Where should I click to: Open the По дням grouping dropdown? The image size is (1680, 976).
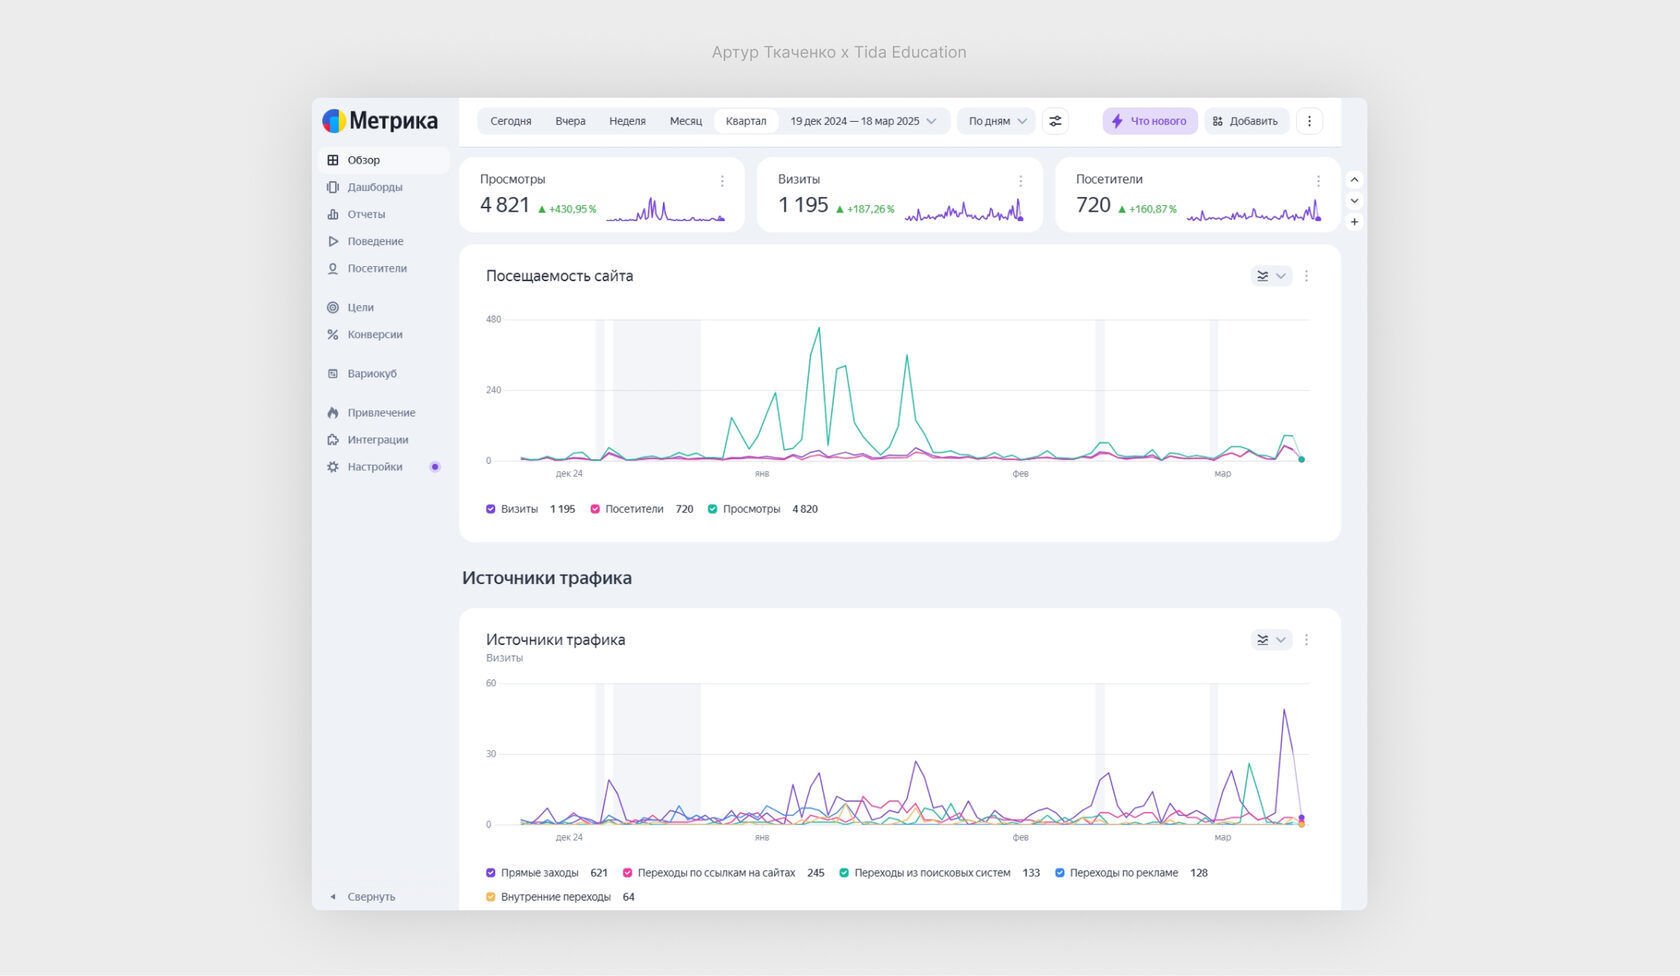coord(997,121)
